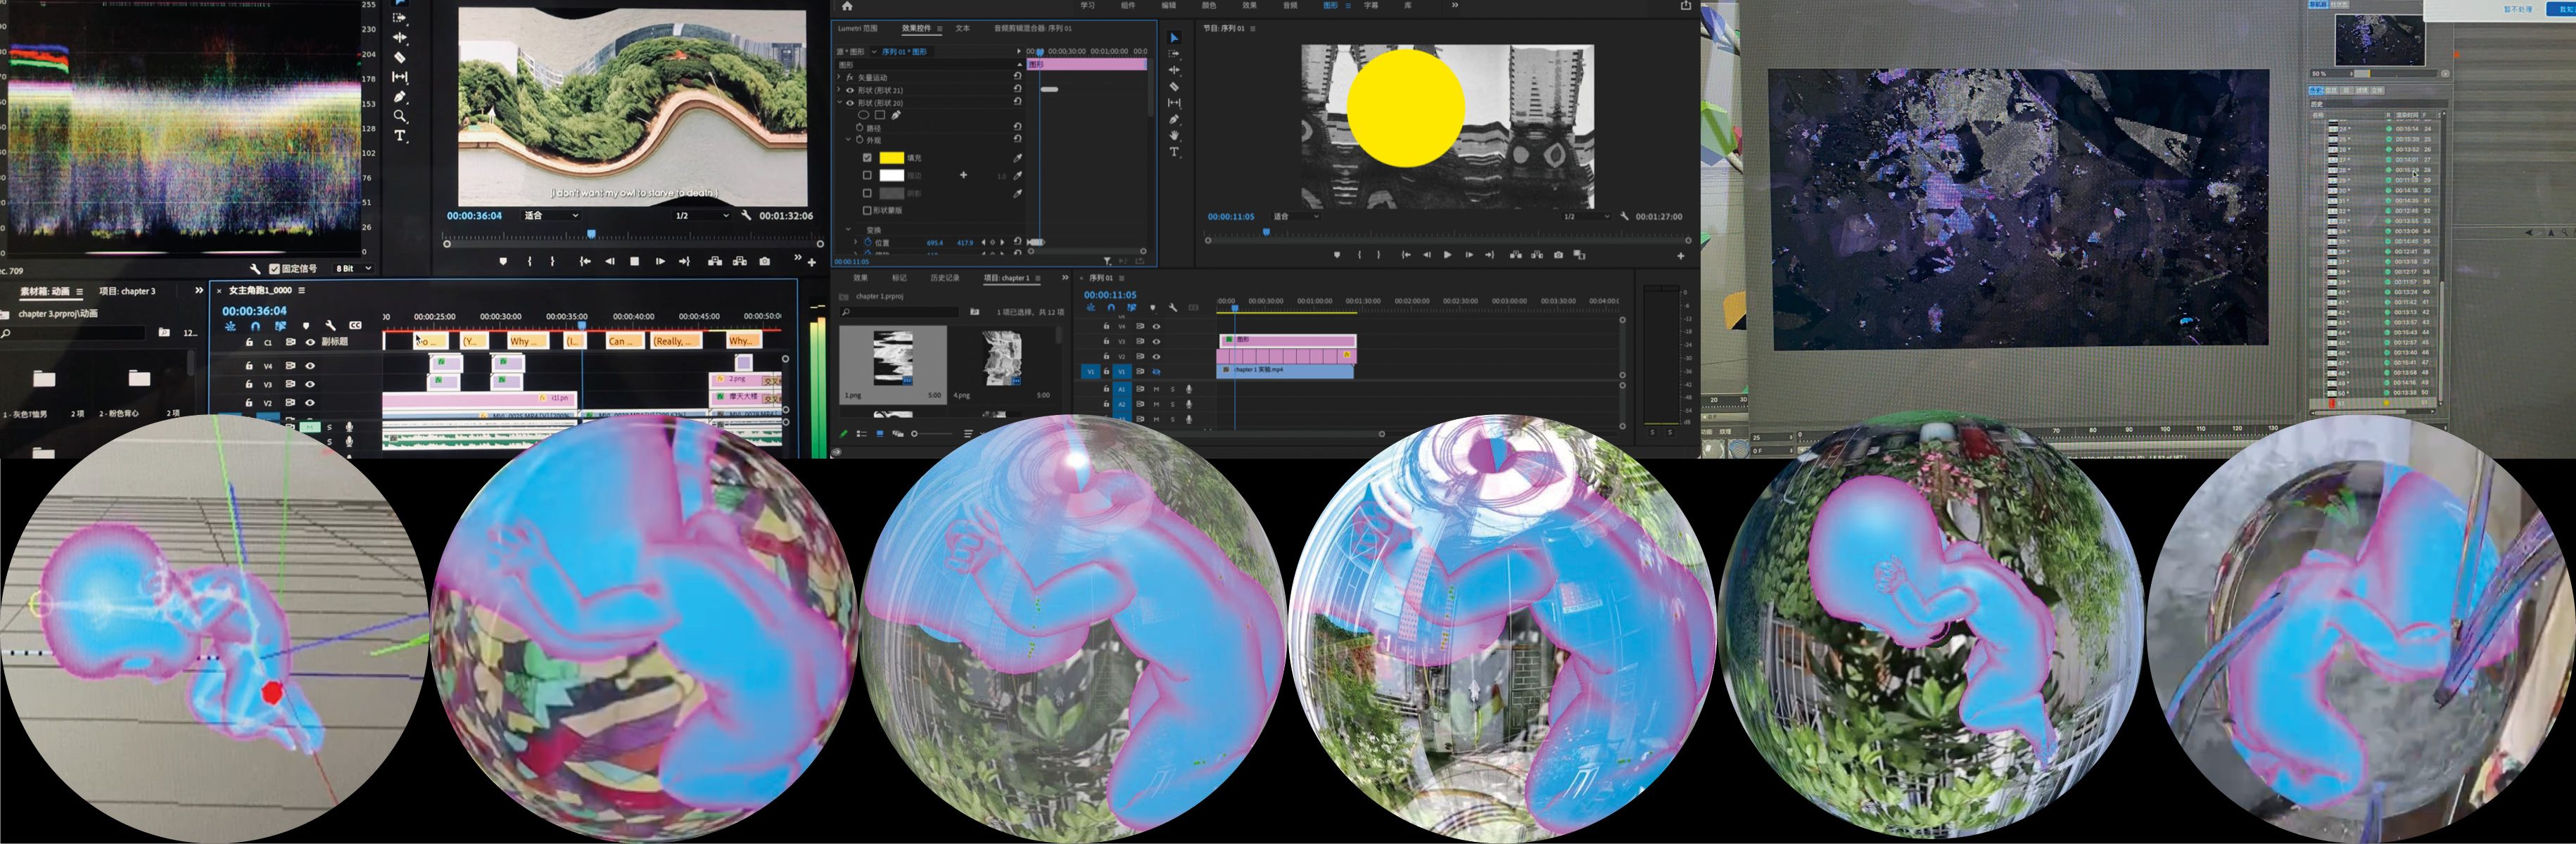2576x844 pixels.
Task: Open the 1/2 resolution dropdown under yellow circle
Action: 1587,216
